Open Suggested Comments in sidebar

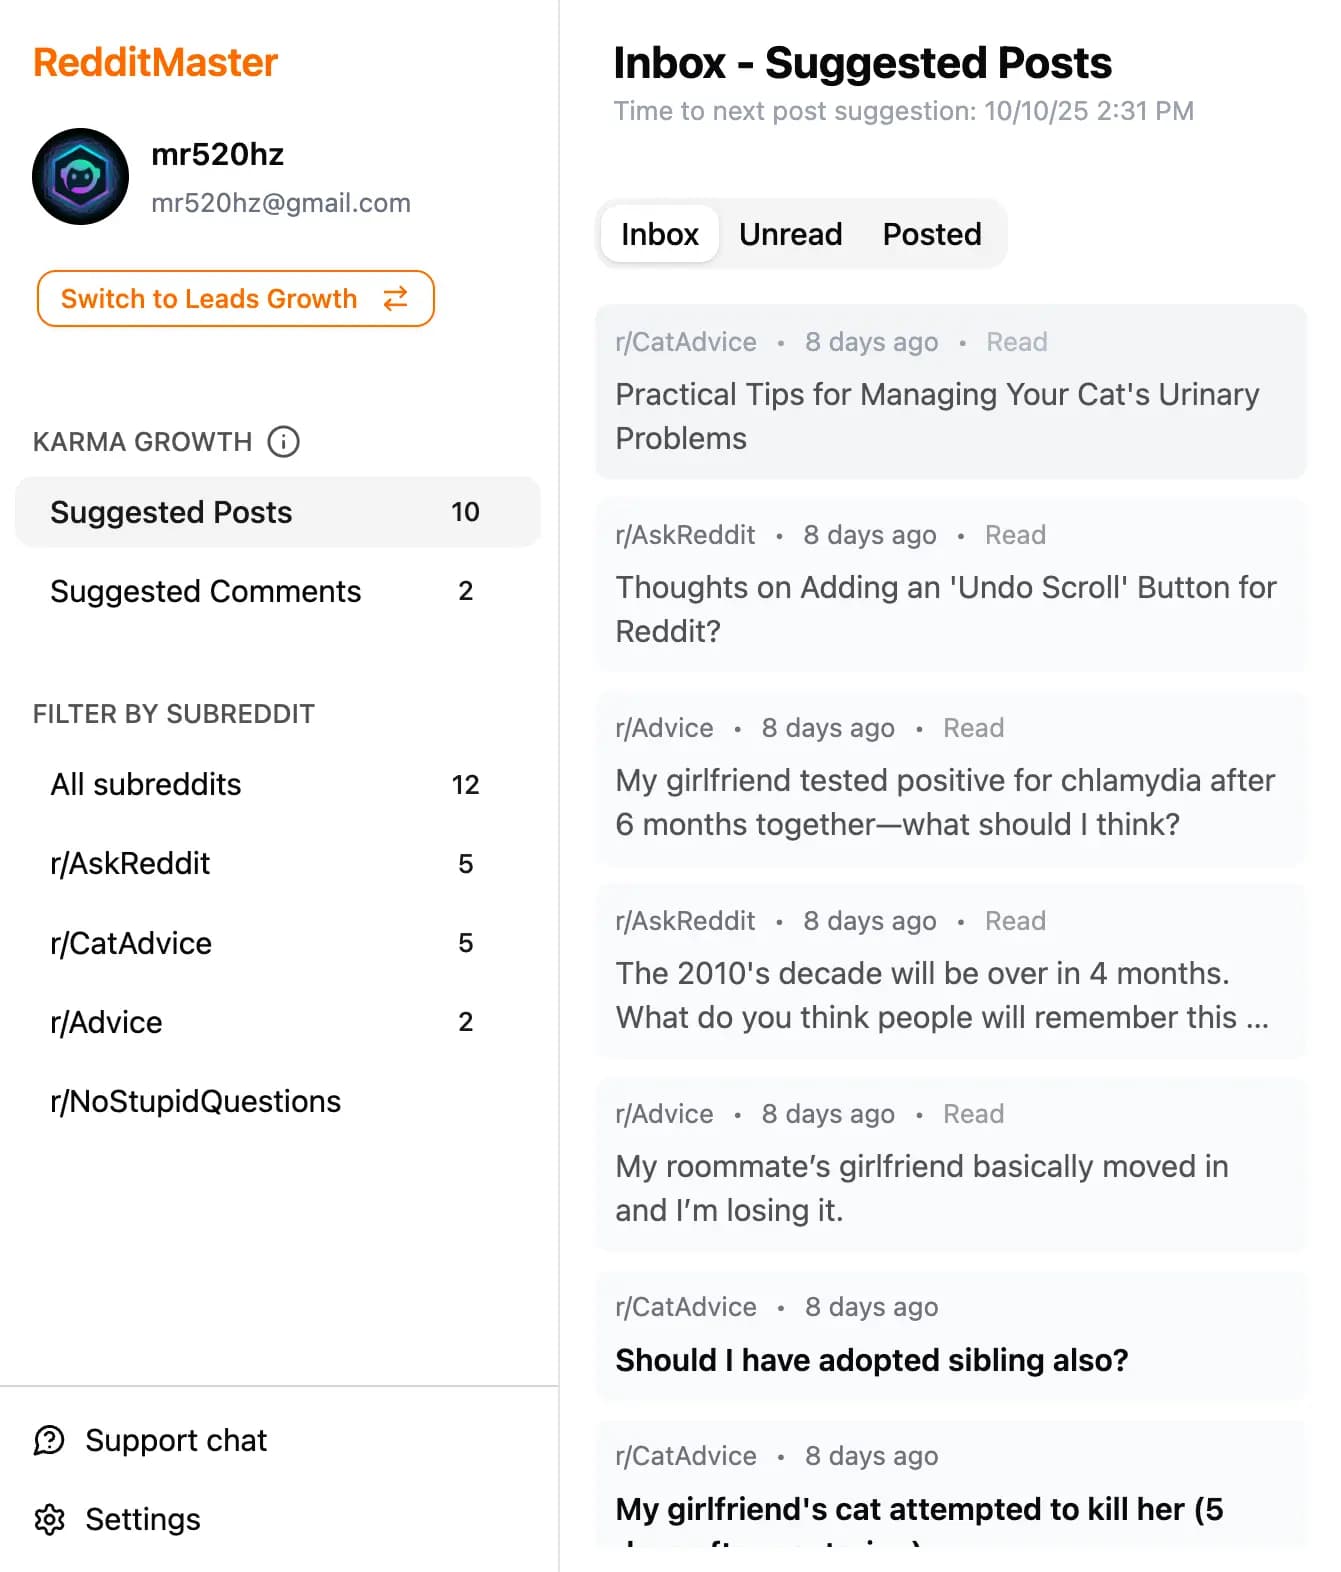(206, 591)
